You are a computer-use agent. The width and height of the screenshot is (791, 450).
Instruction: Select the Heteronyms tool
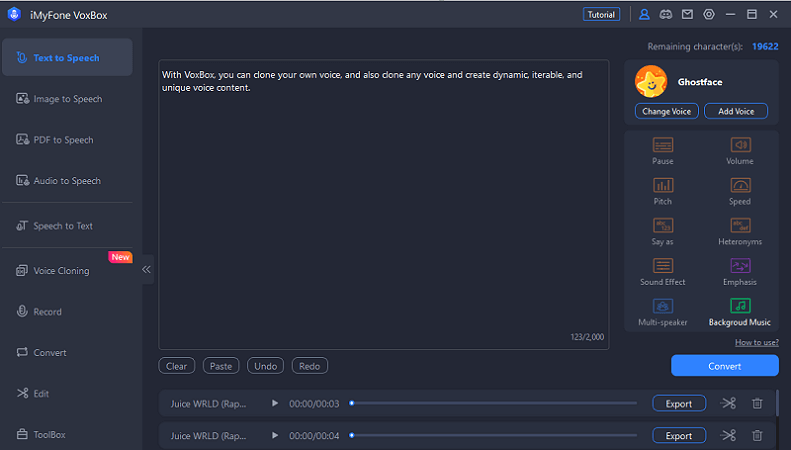pyautogui.click(x=740, y=232)
